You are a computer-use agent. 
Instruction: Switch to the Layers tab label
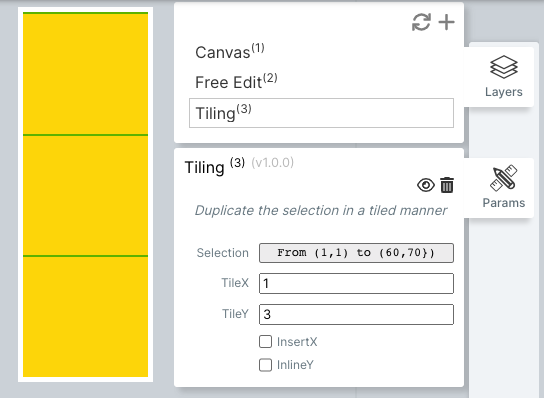point(504,92)
